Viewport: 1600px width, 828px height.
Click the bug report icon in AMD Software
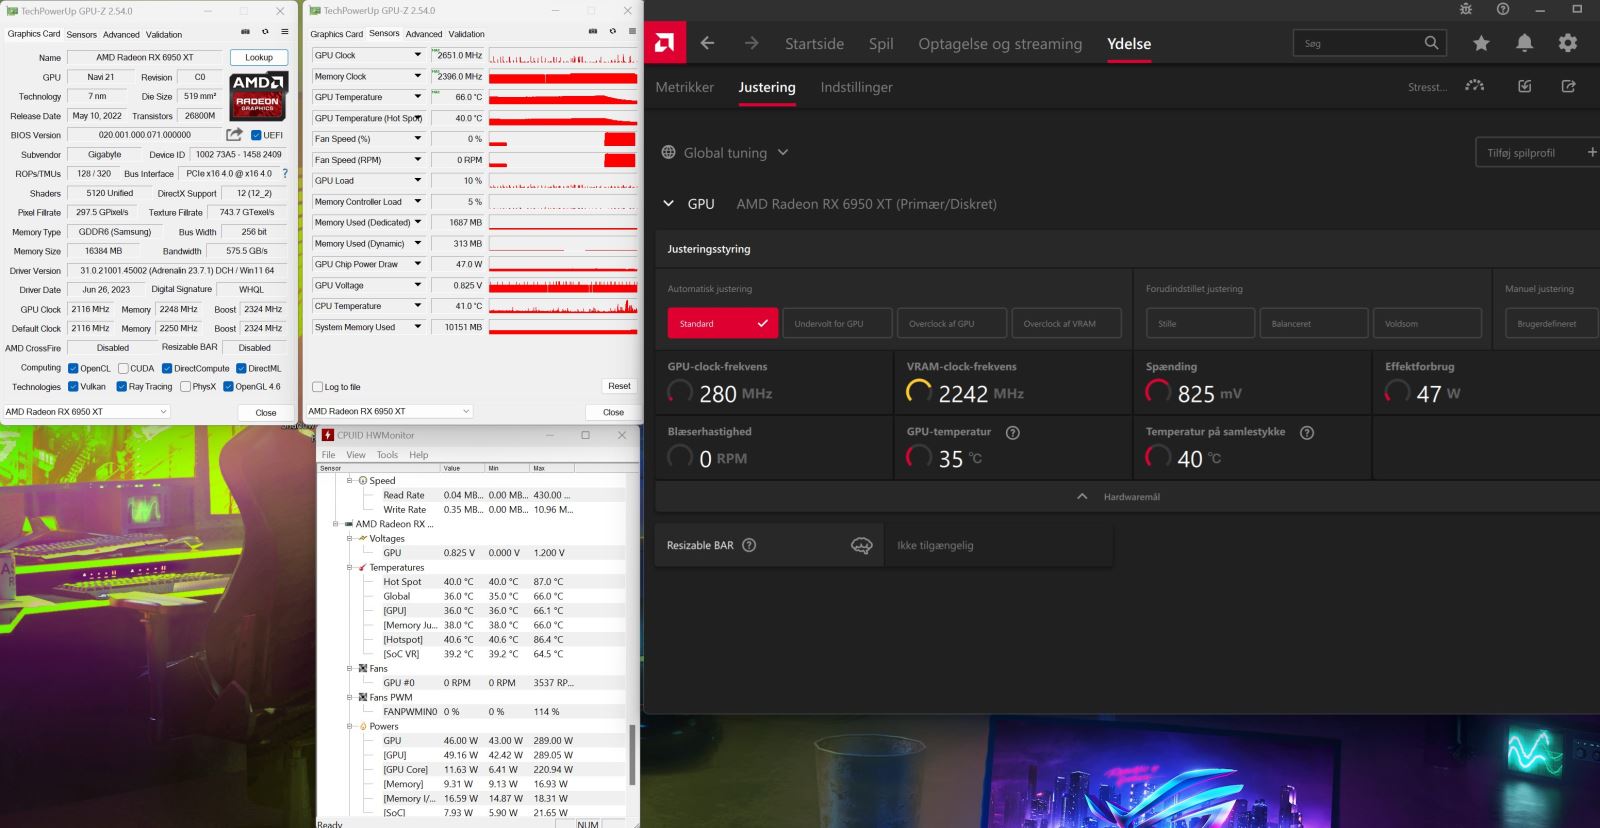(x=1466, y=9)
